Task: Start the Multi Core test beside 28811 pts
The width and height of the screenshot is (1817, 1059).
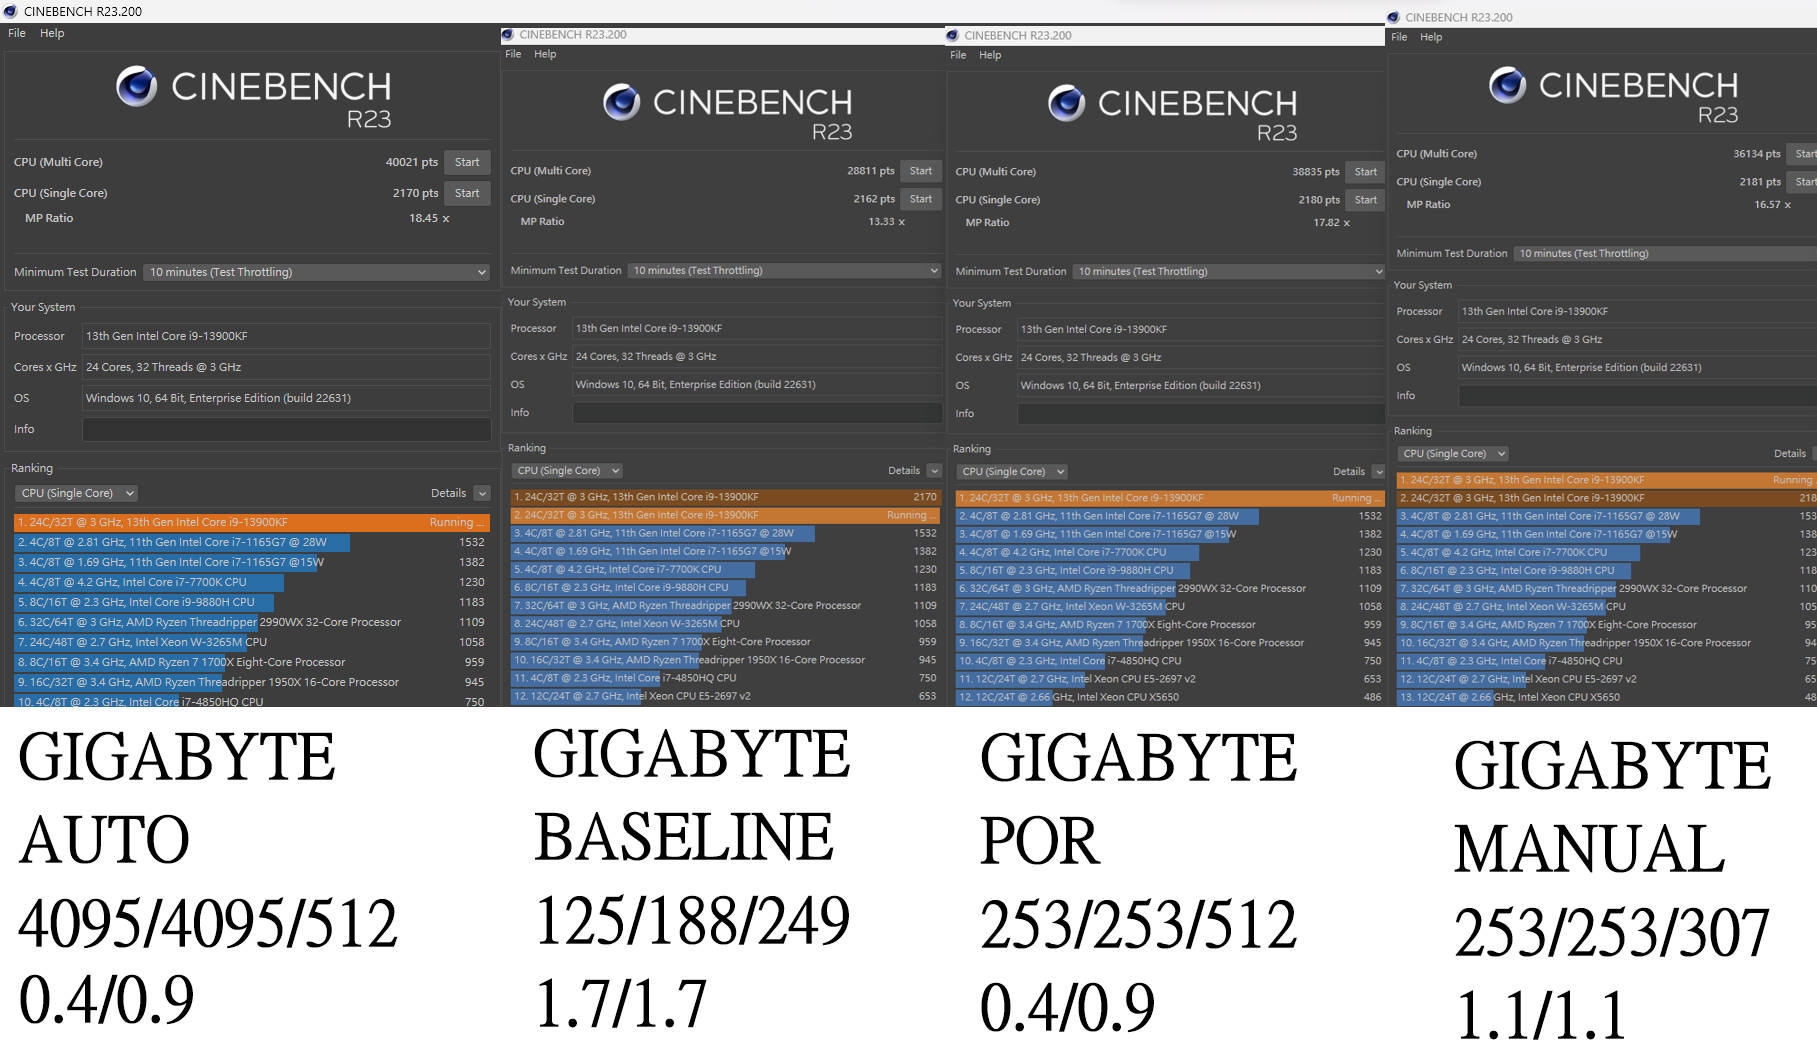Action: (921, 171)
